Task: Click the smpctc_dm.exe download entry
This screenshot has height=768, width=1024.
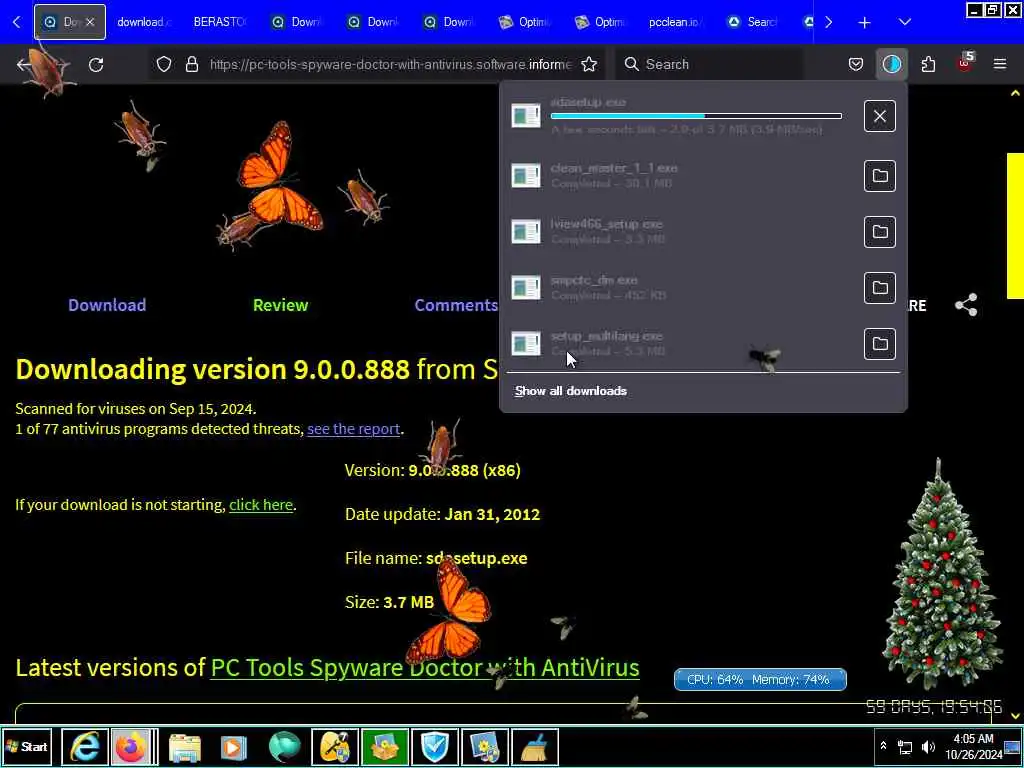Action: (682, 288)
